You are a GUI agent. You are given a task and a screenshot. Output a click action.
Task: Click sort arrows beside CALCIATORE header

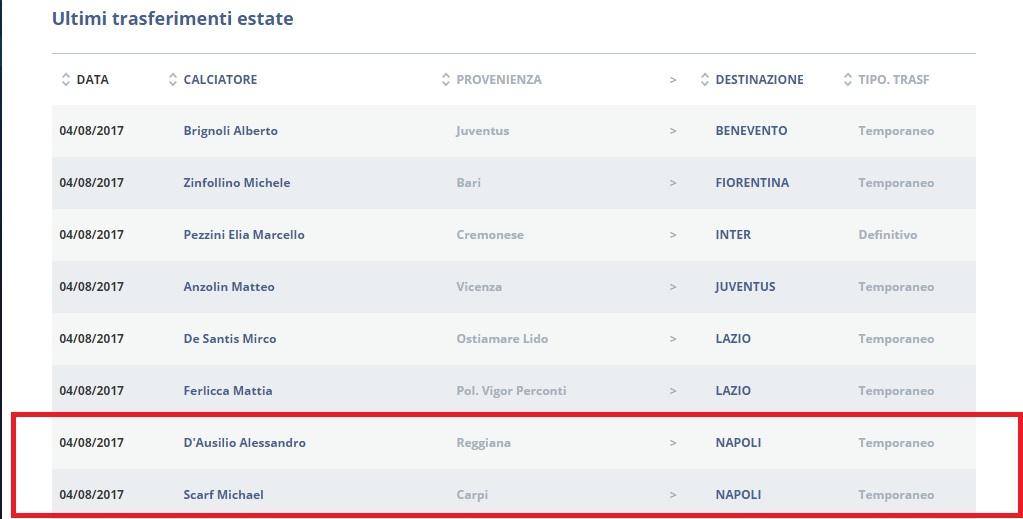[x=173, y=80]
